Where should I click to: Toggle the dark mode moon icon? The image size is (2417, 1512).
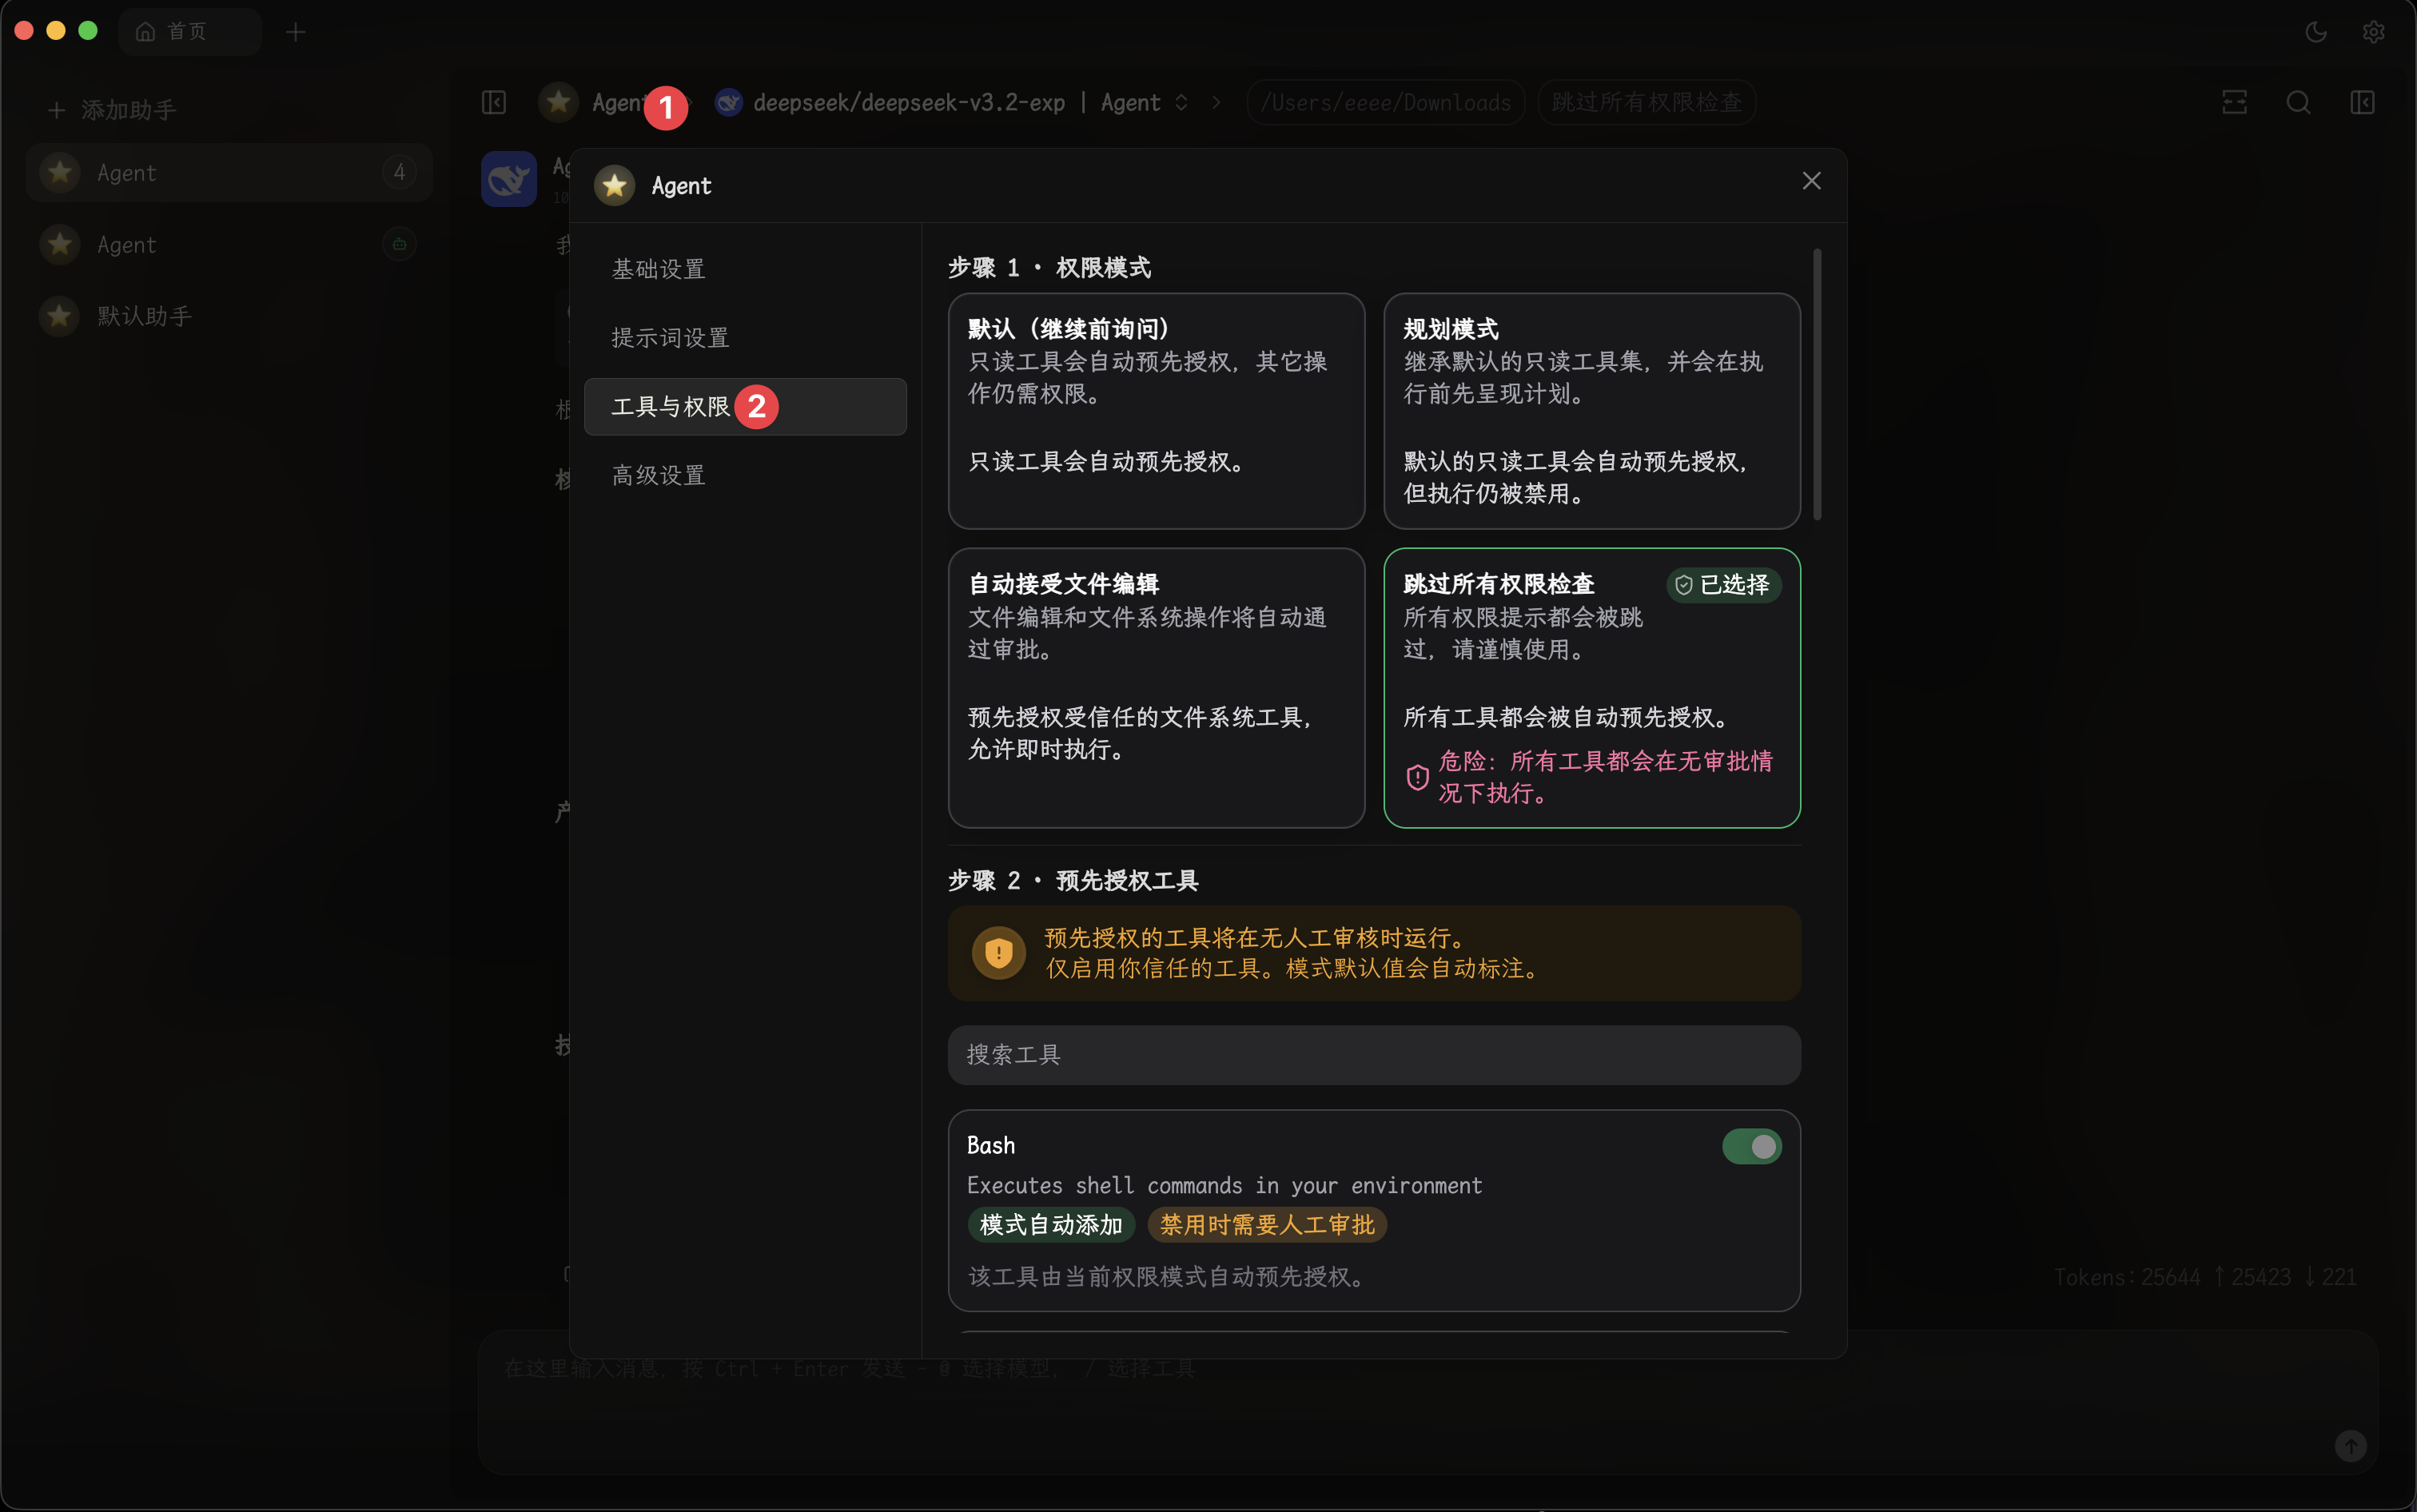pos(2316,32)
